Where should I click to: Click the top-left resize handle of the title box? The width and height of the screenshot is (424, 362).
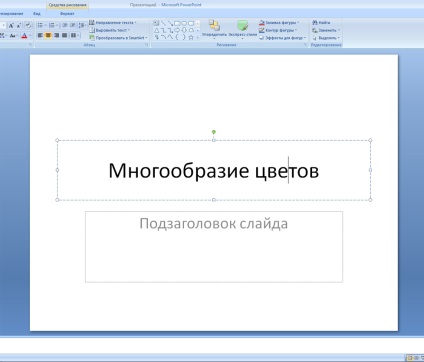tap(57, 140)
